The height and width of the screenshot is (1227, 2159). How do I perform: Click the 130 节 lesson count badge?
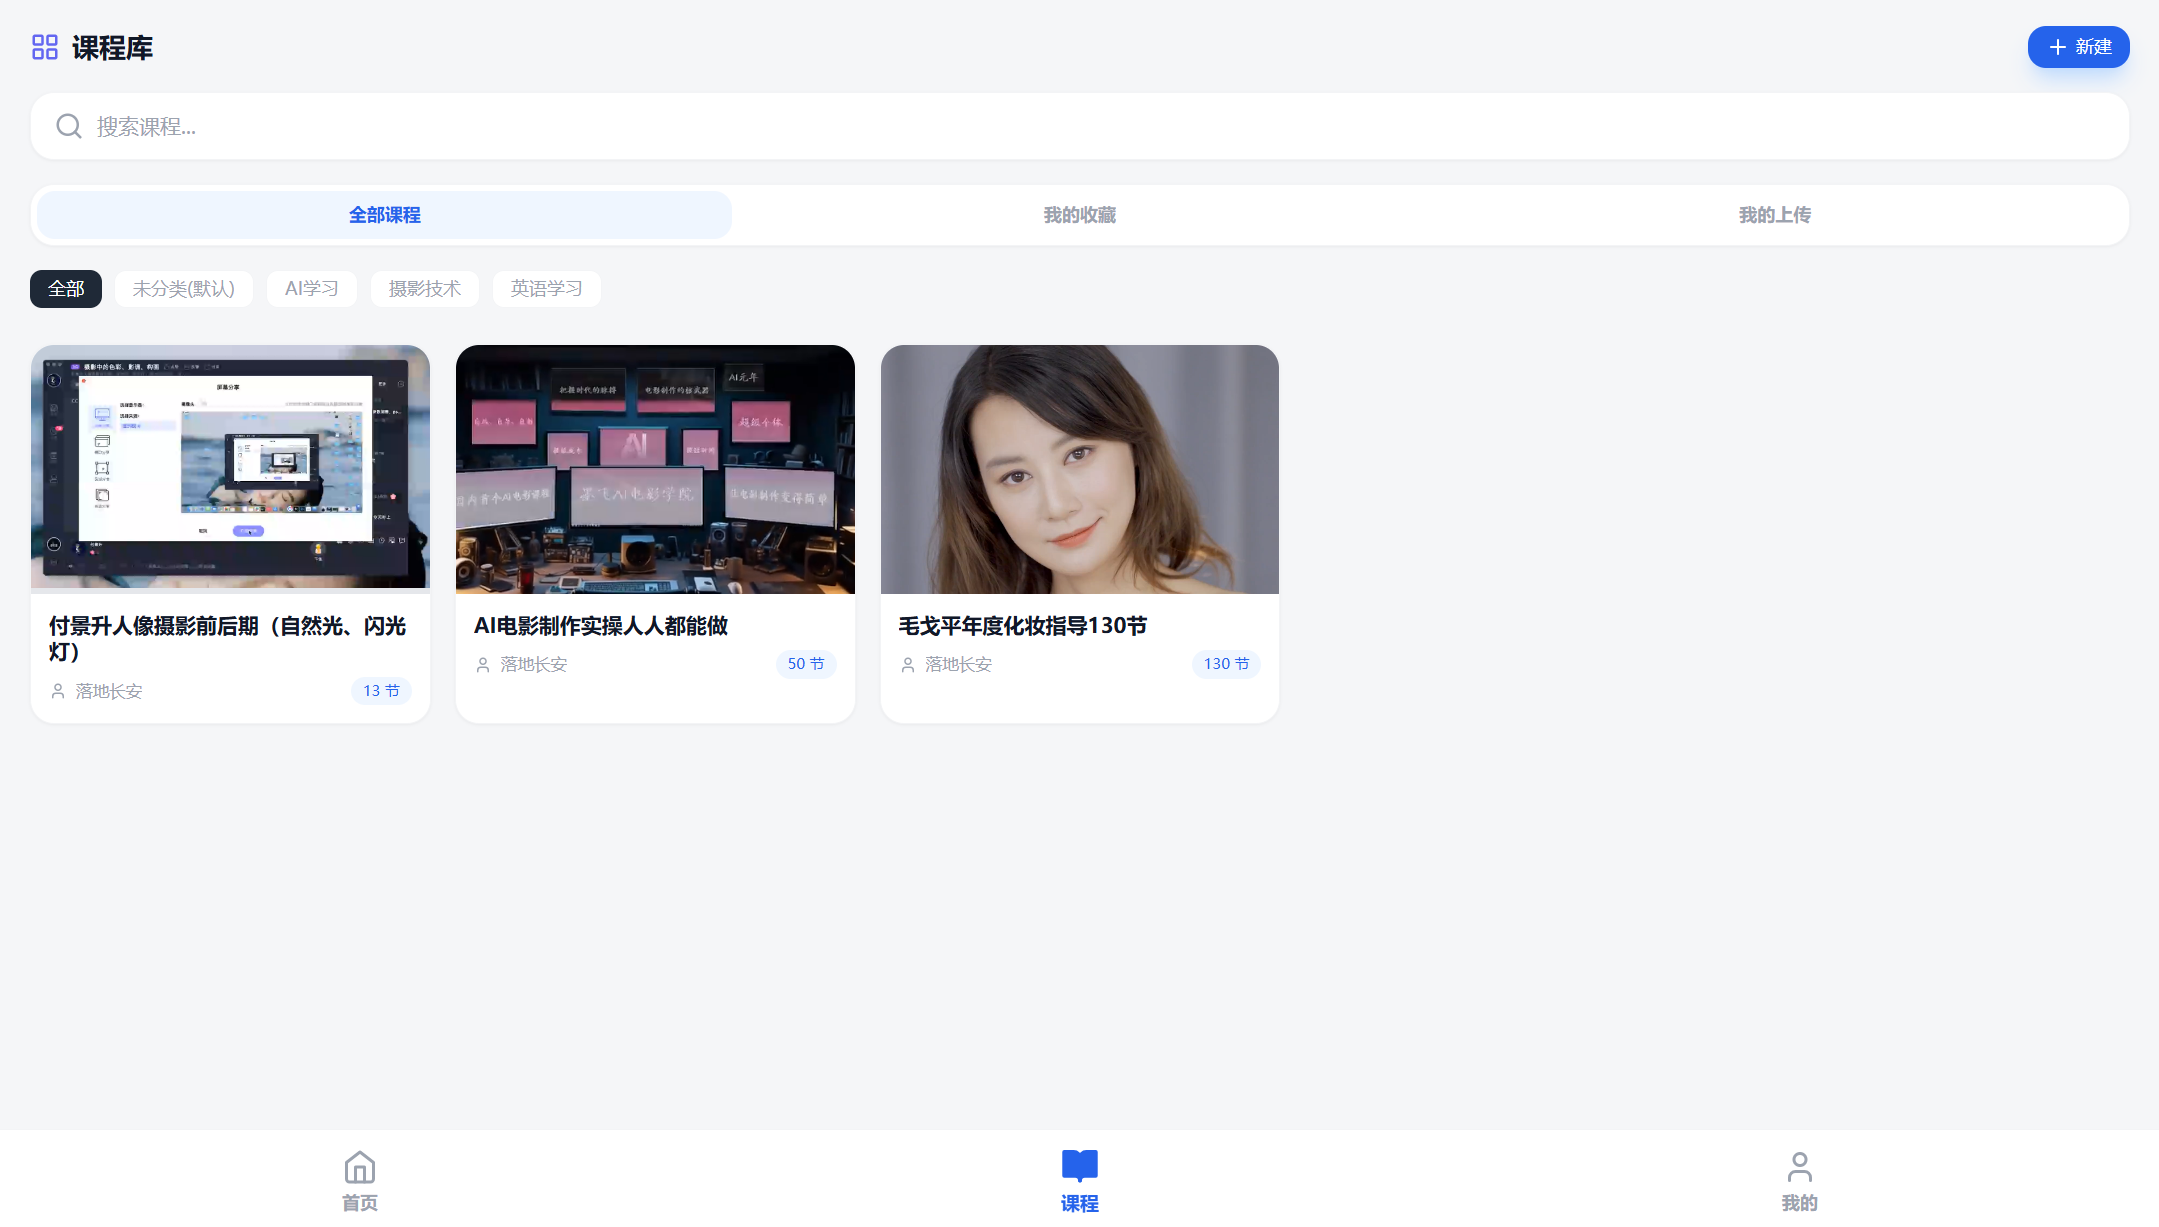tap(1225, 663)
